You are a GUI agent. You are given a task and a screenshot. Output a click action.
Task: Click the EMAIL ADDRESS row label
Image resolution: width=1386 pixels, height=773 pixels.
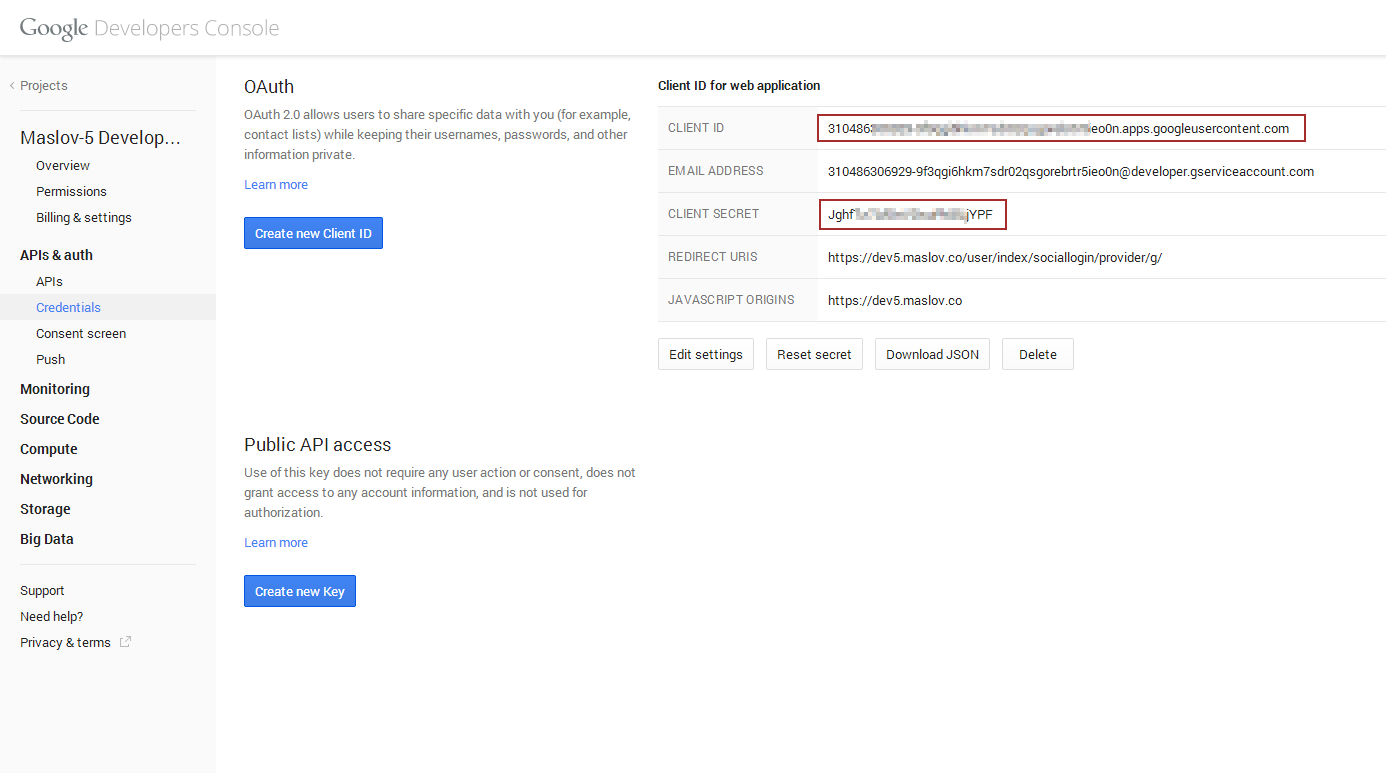click(716, 171)
